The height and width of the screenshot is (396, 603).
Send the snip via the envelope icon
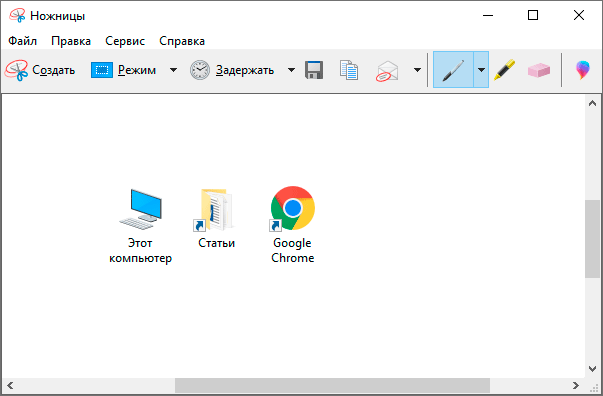point(388,71)
